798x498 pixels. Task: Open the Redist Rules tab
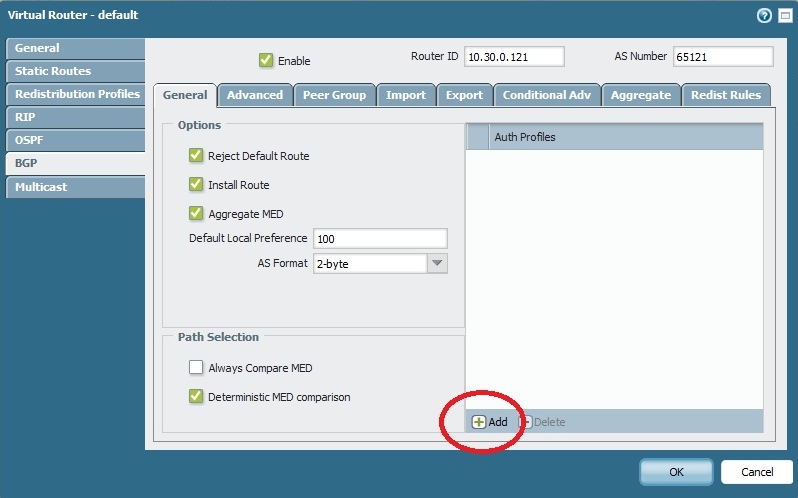click(726, 95)
